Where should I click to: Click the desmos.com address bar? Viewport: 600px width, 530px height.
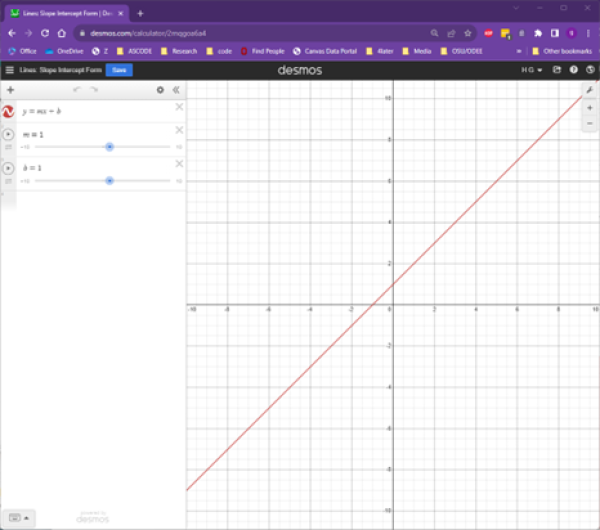(x=253, y=33)
